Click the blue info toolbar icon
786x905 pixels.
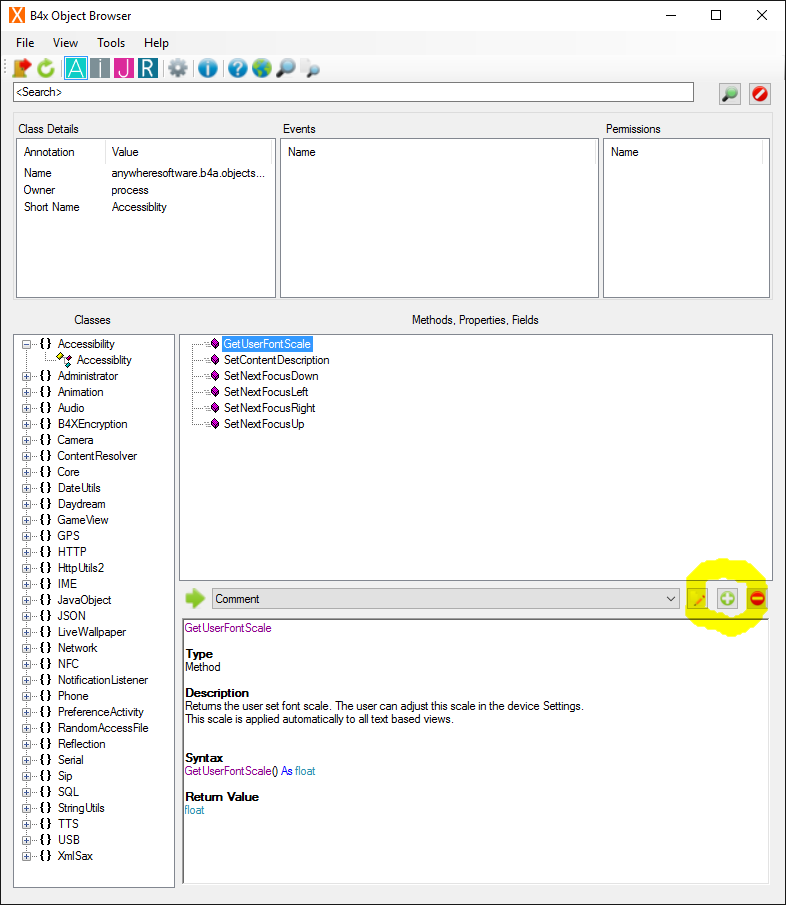click(x=208, y=68)
